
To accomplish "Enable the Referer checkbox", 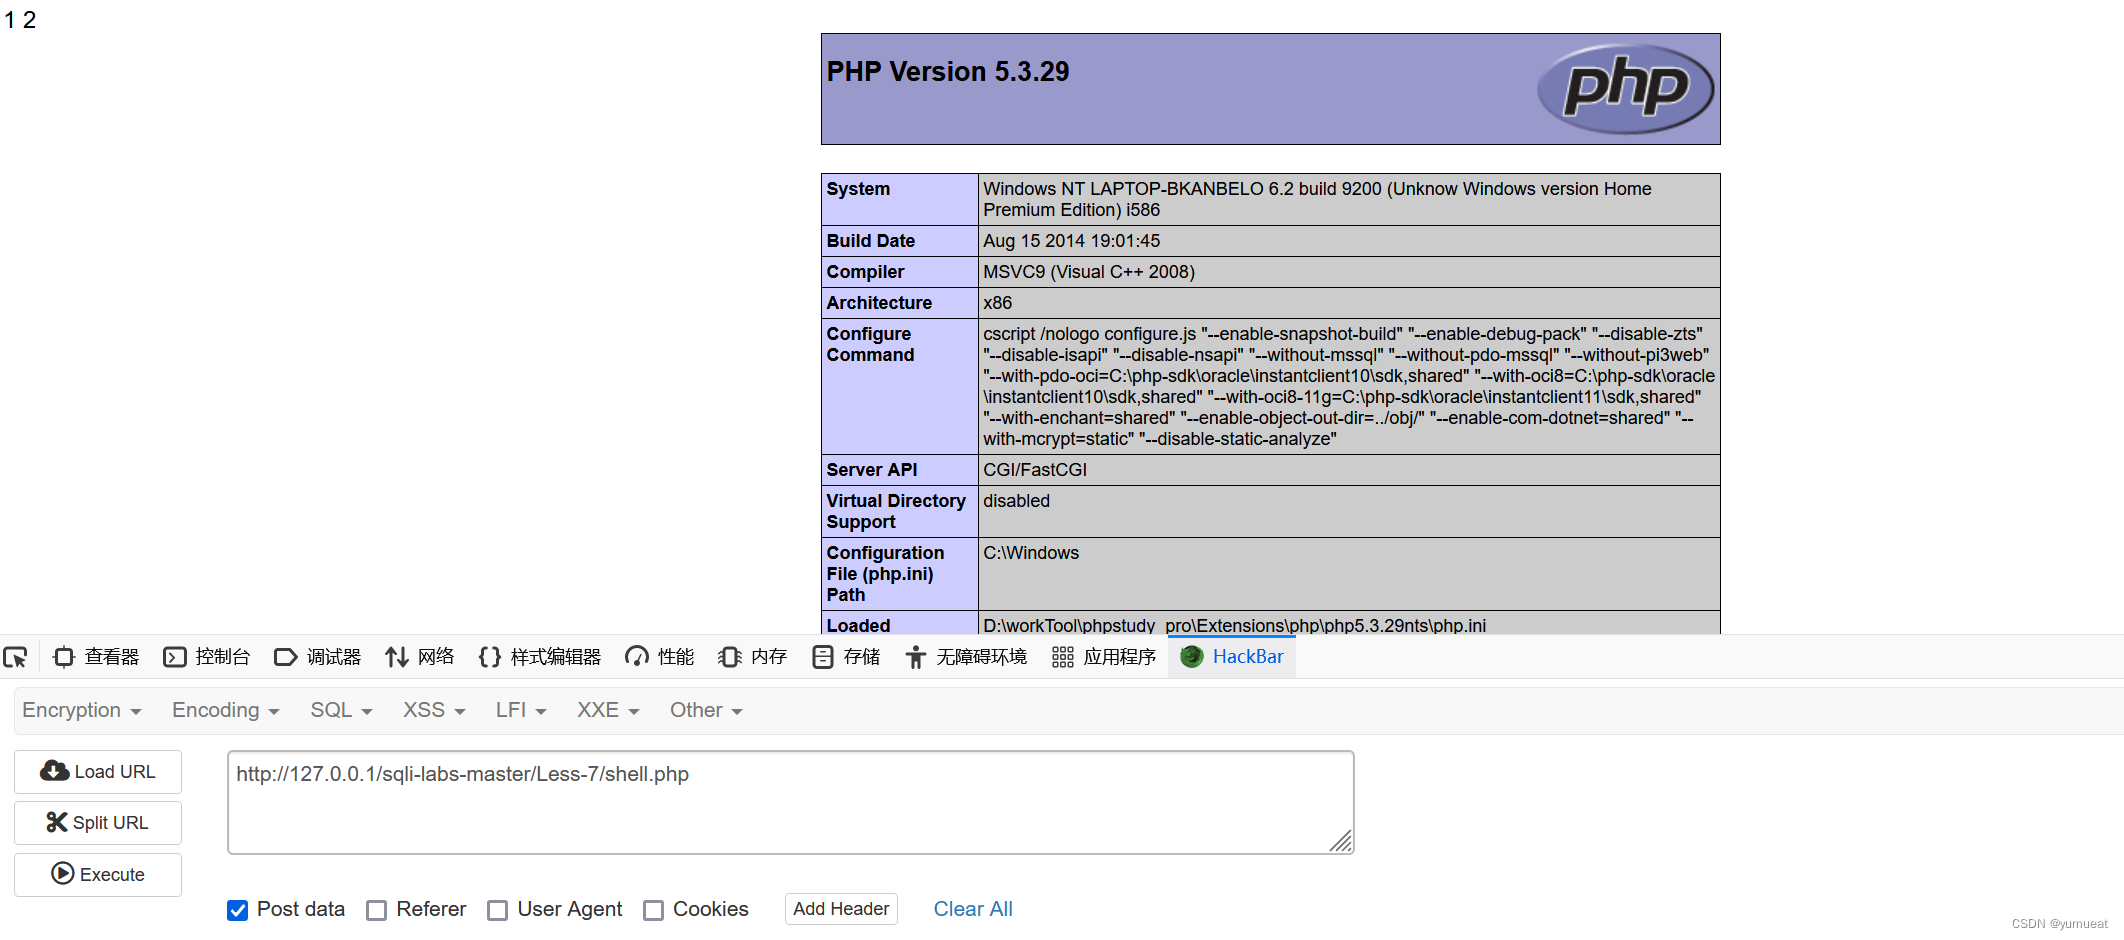I will point(377,909).
